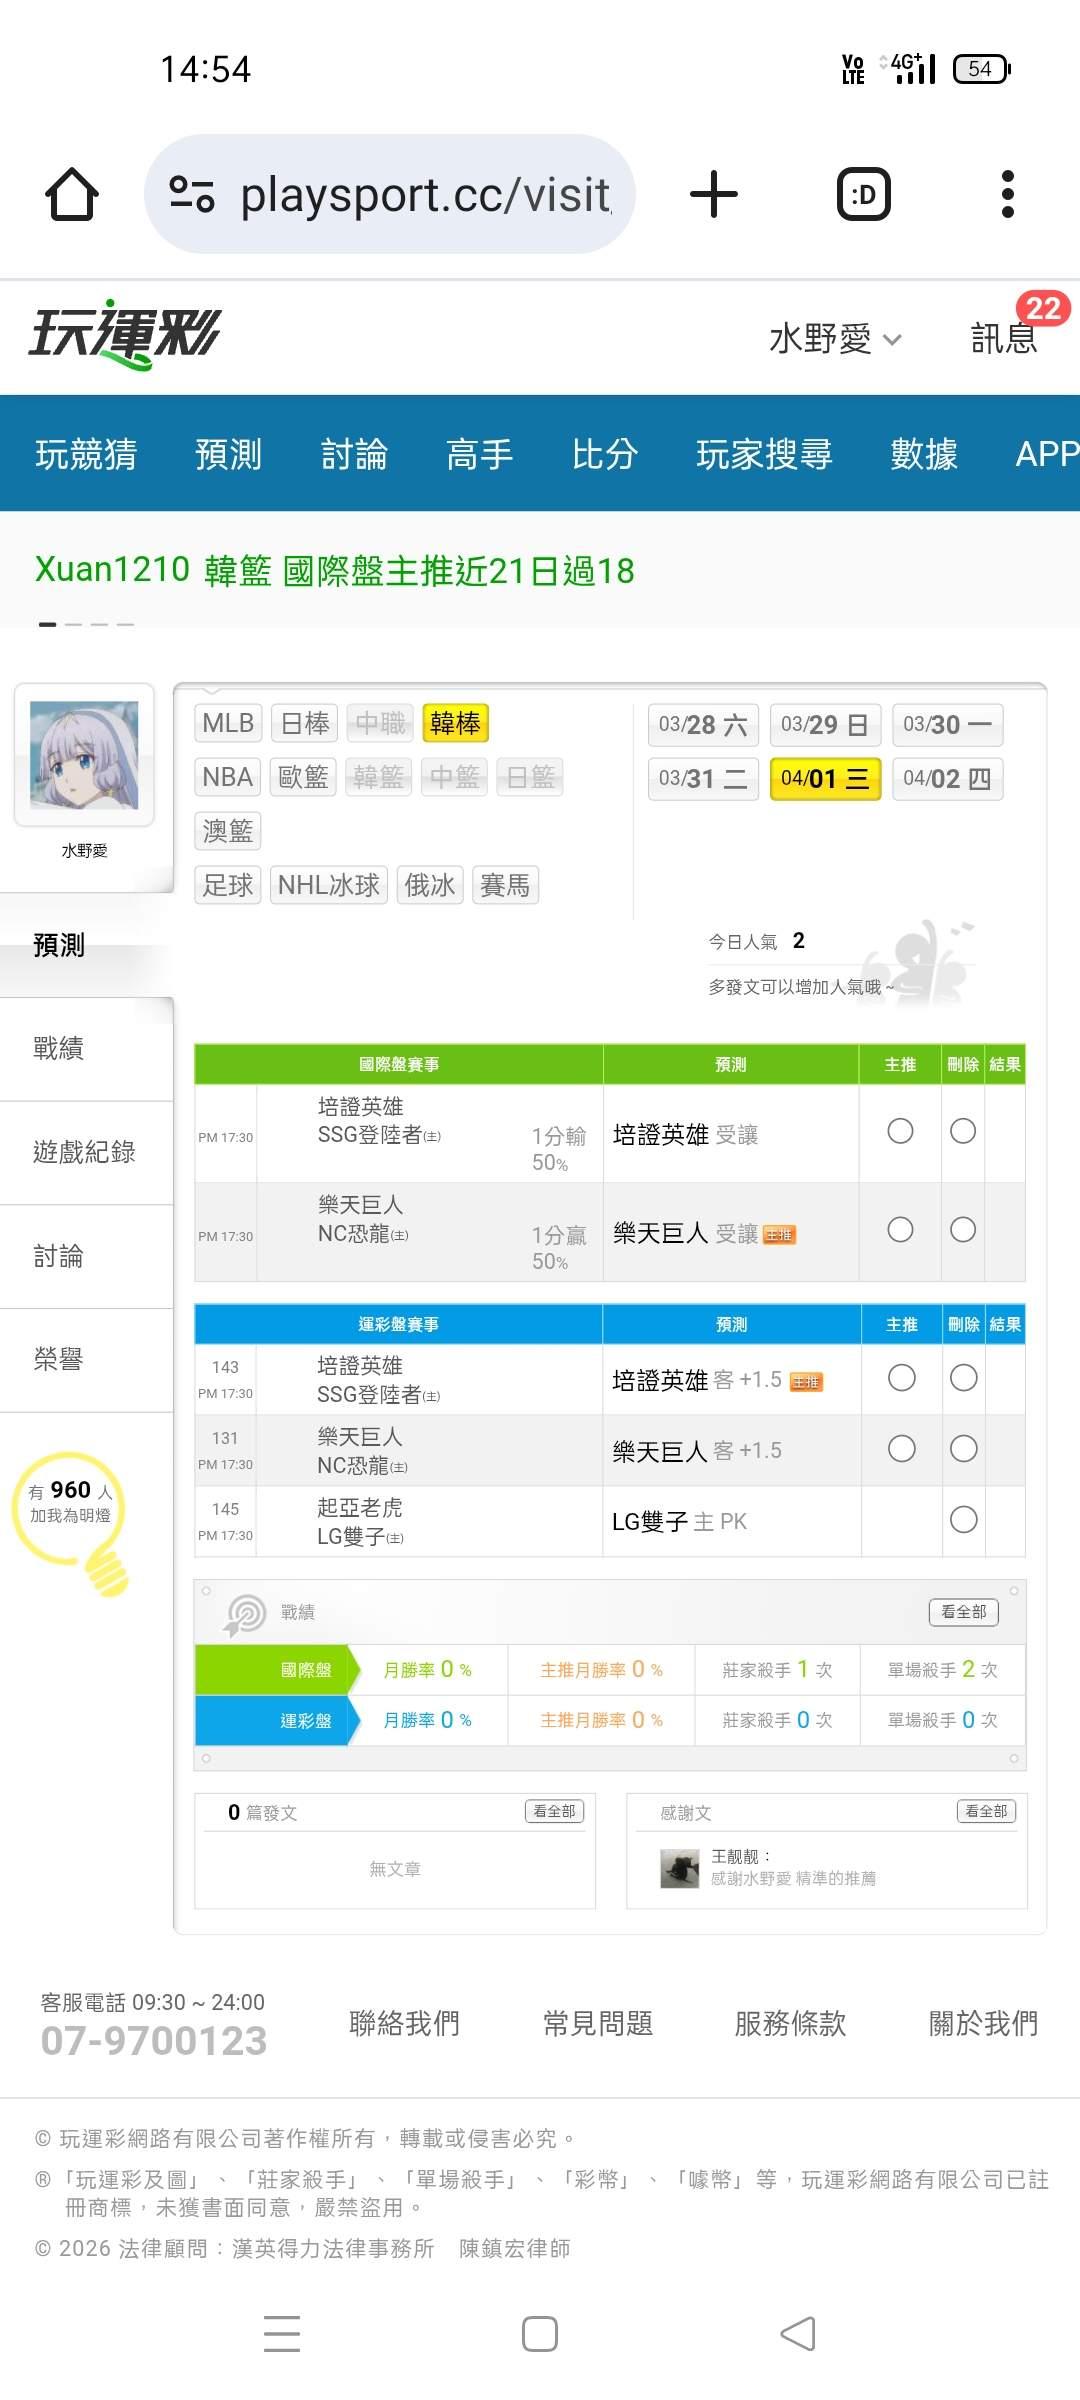Open 聯絡我們 footer link
Viewport: 1080px width, 2400px height.
pyautogui.click(x=404, y=2024)
